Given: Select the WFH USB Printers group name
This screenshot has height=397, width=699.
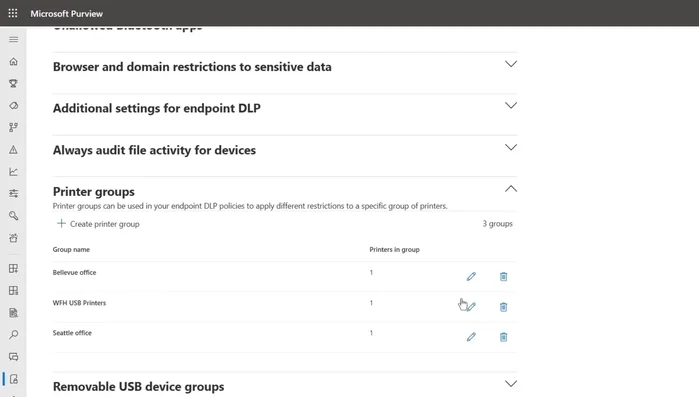Looking at the screenshot, I should pos(79,303).
